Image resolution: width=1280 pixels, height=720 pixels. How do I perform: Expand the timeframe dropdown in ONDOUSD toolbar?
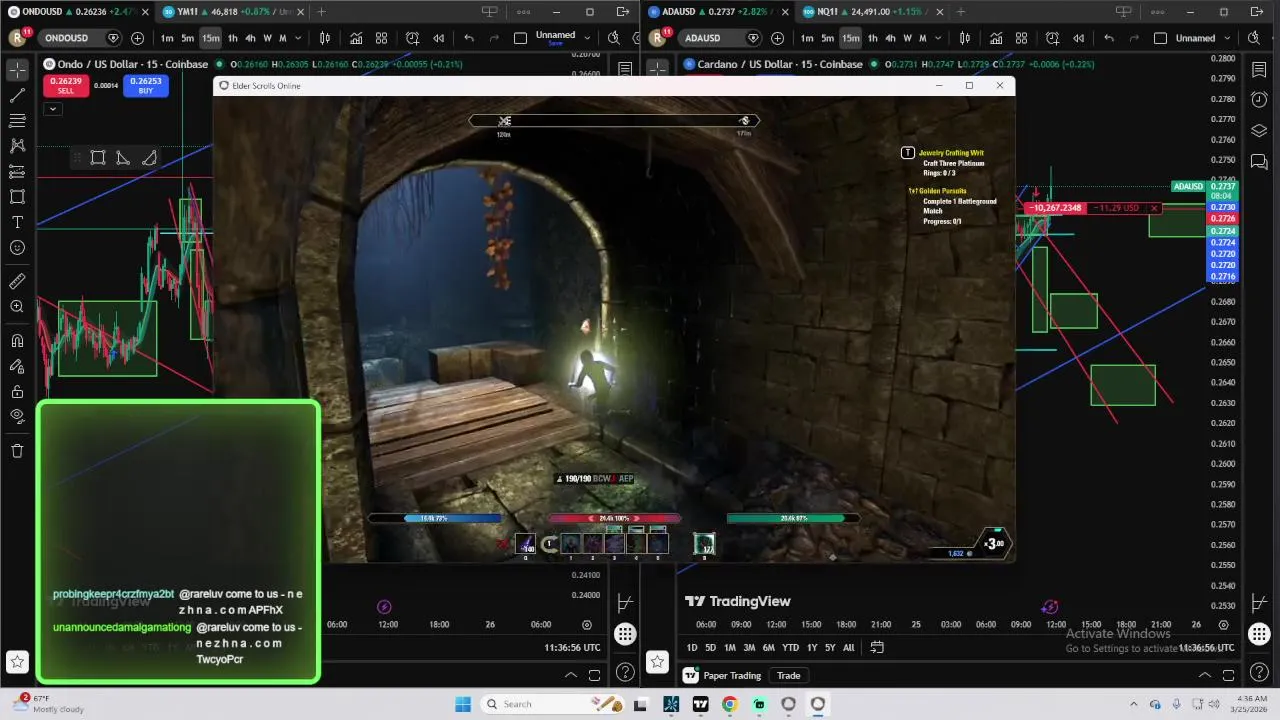click(x=298, y=38)
